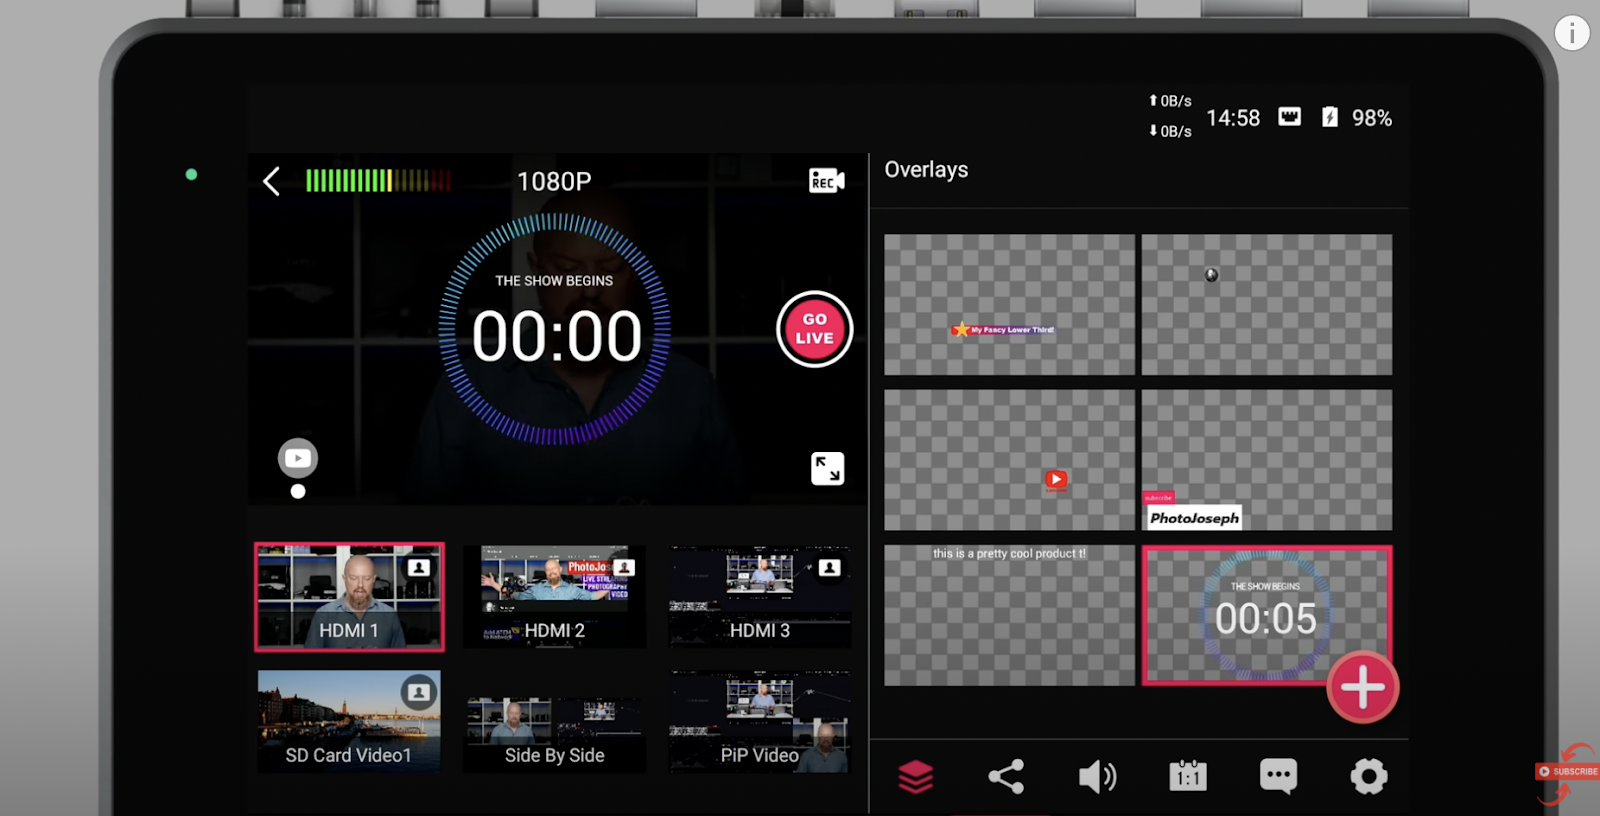Tap the GO LIVE button

click(x=814, y=329)
